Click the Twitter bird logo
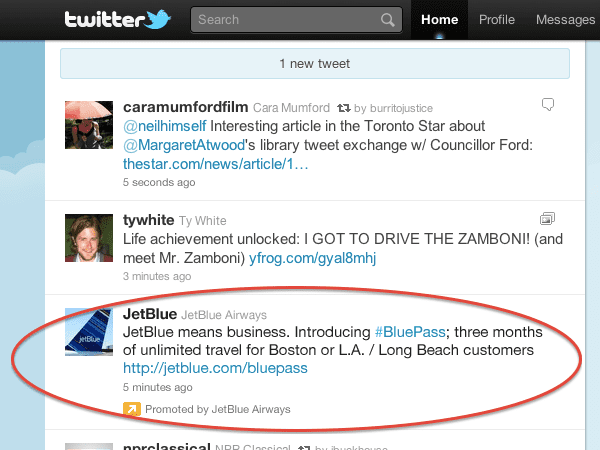600x450 pixels. tap(158, 19)
